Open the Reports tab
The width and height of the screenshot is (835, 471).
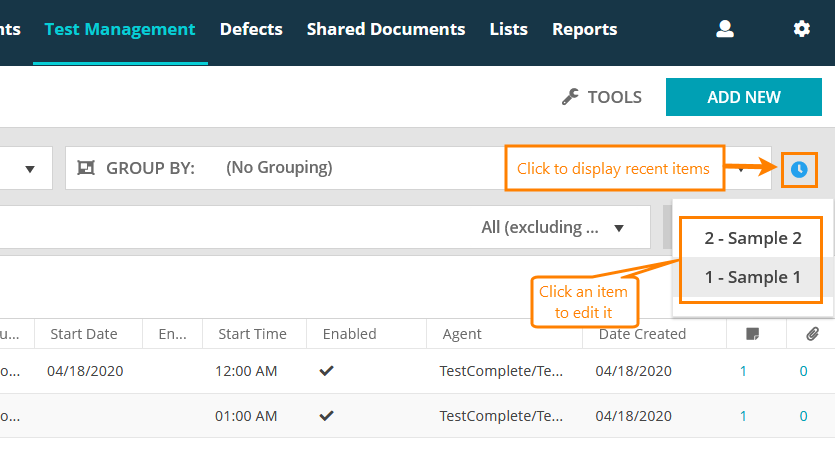(584, 29)
